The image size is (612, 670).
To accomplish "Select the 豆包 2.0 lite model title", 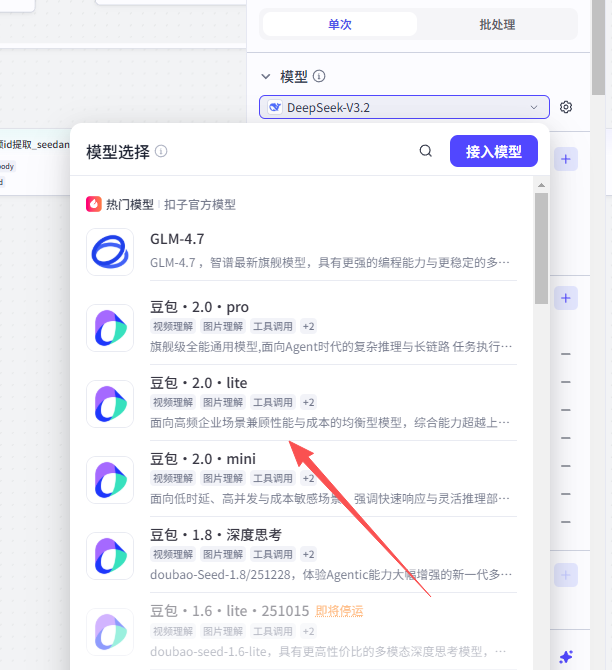I will 199,383.
